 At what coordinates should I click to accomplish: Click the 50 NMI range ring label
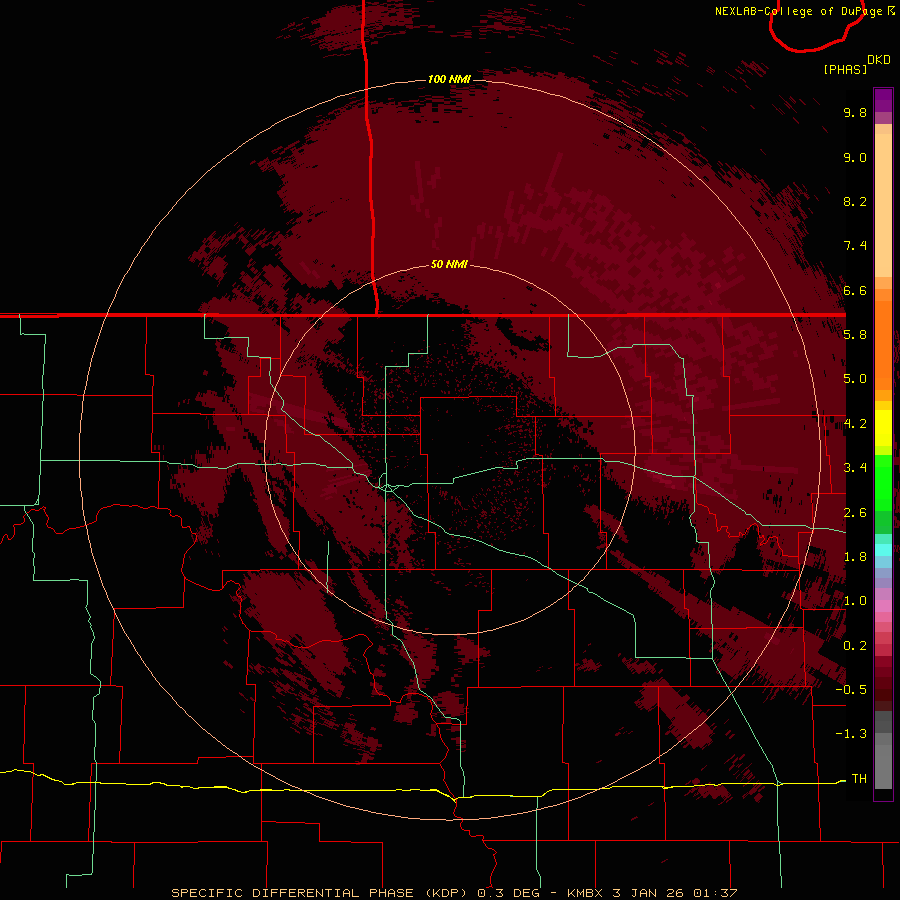[x=449, y=264]
